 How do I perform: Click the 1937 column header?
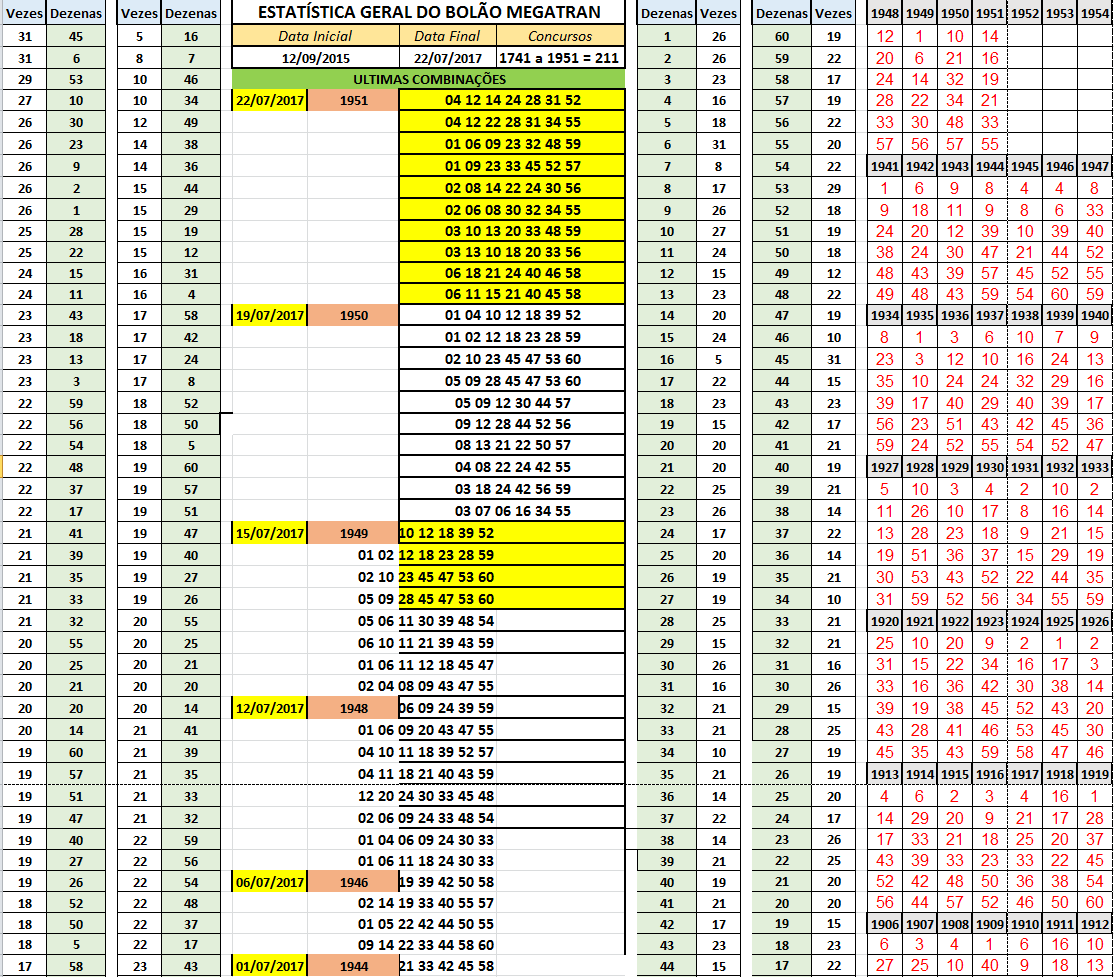[x=990, y=315]
